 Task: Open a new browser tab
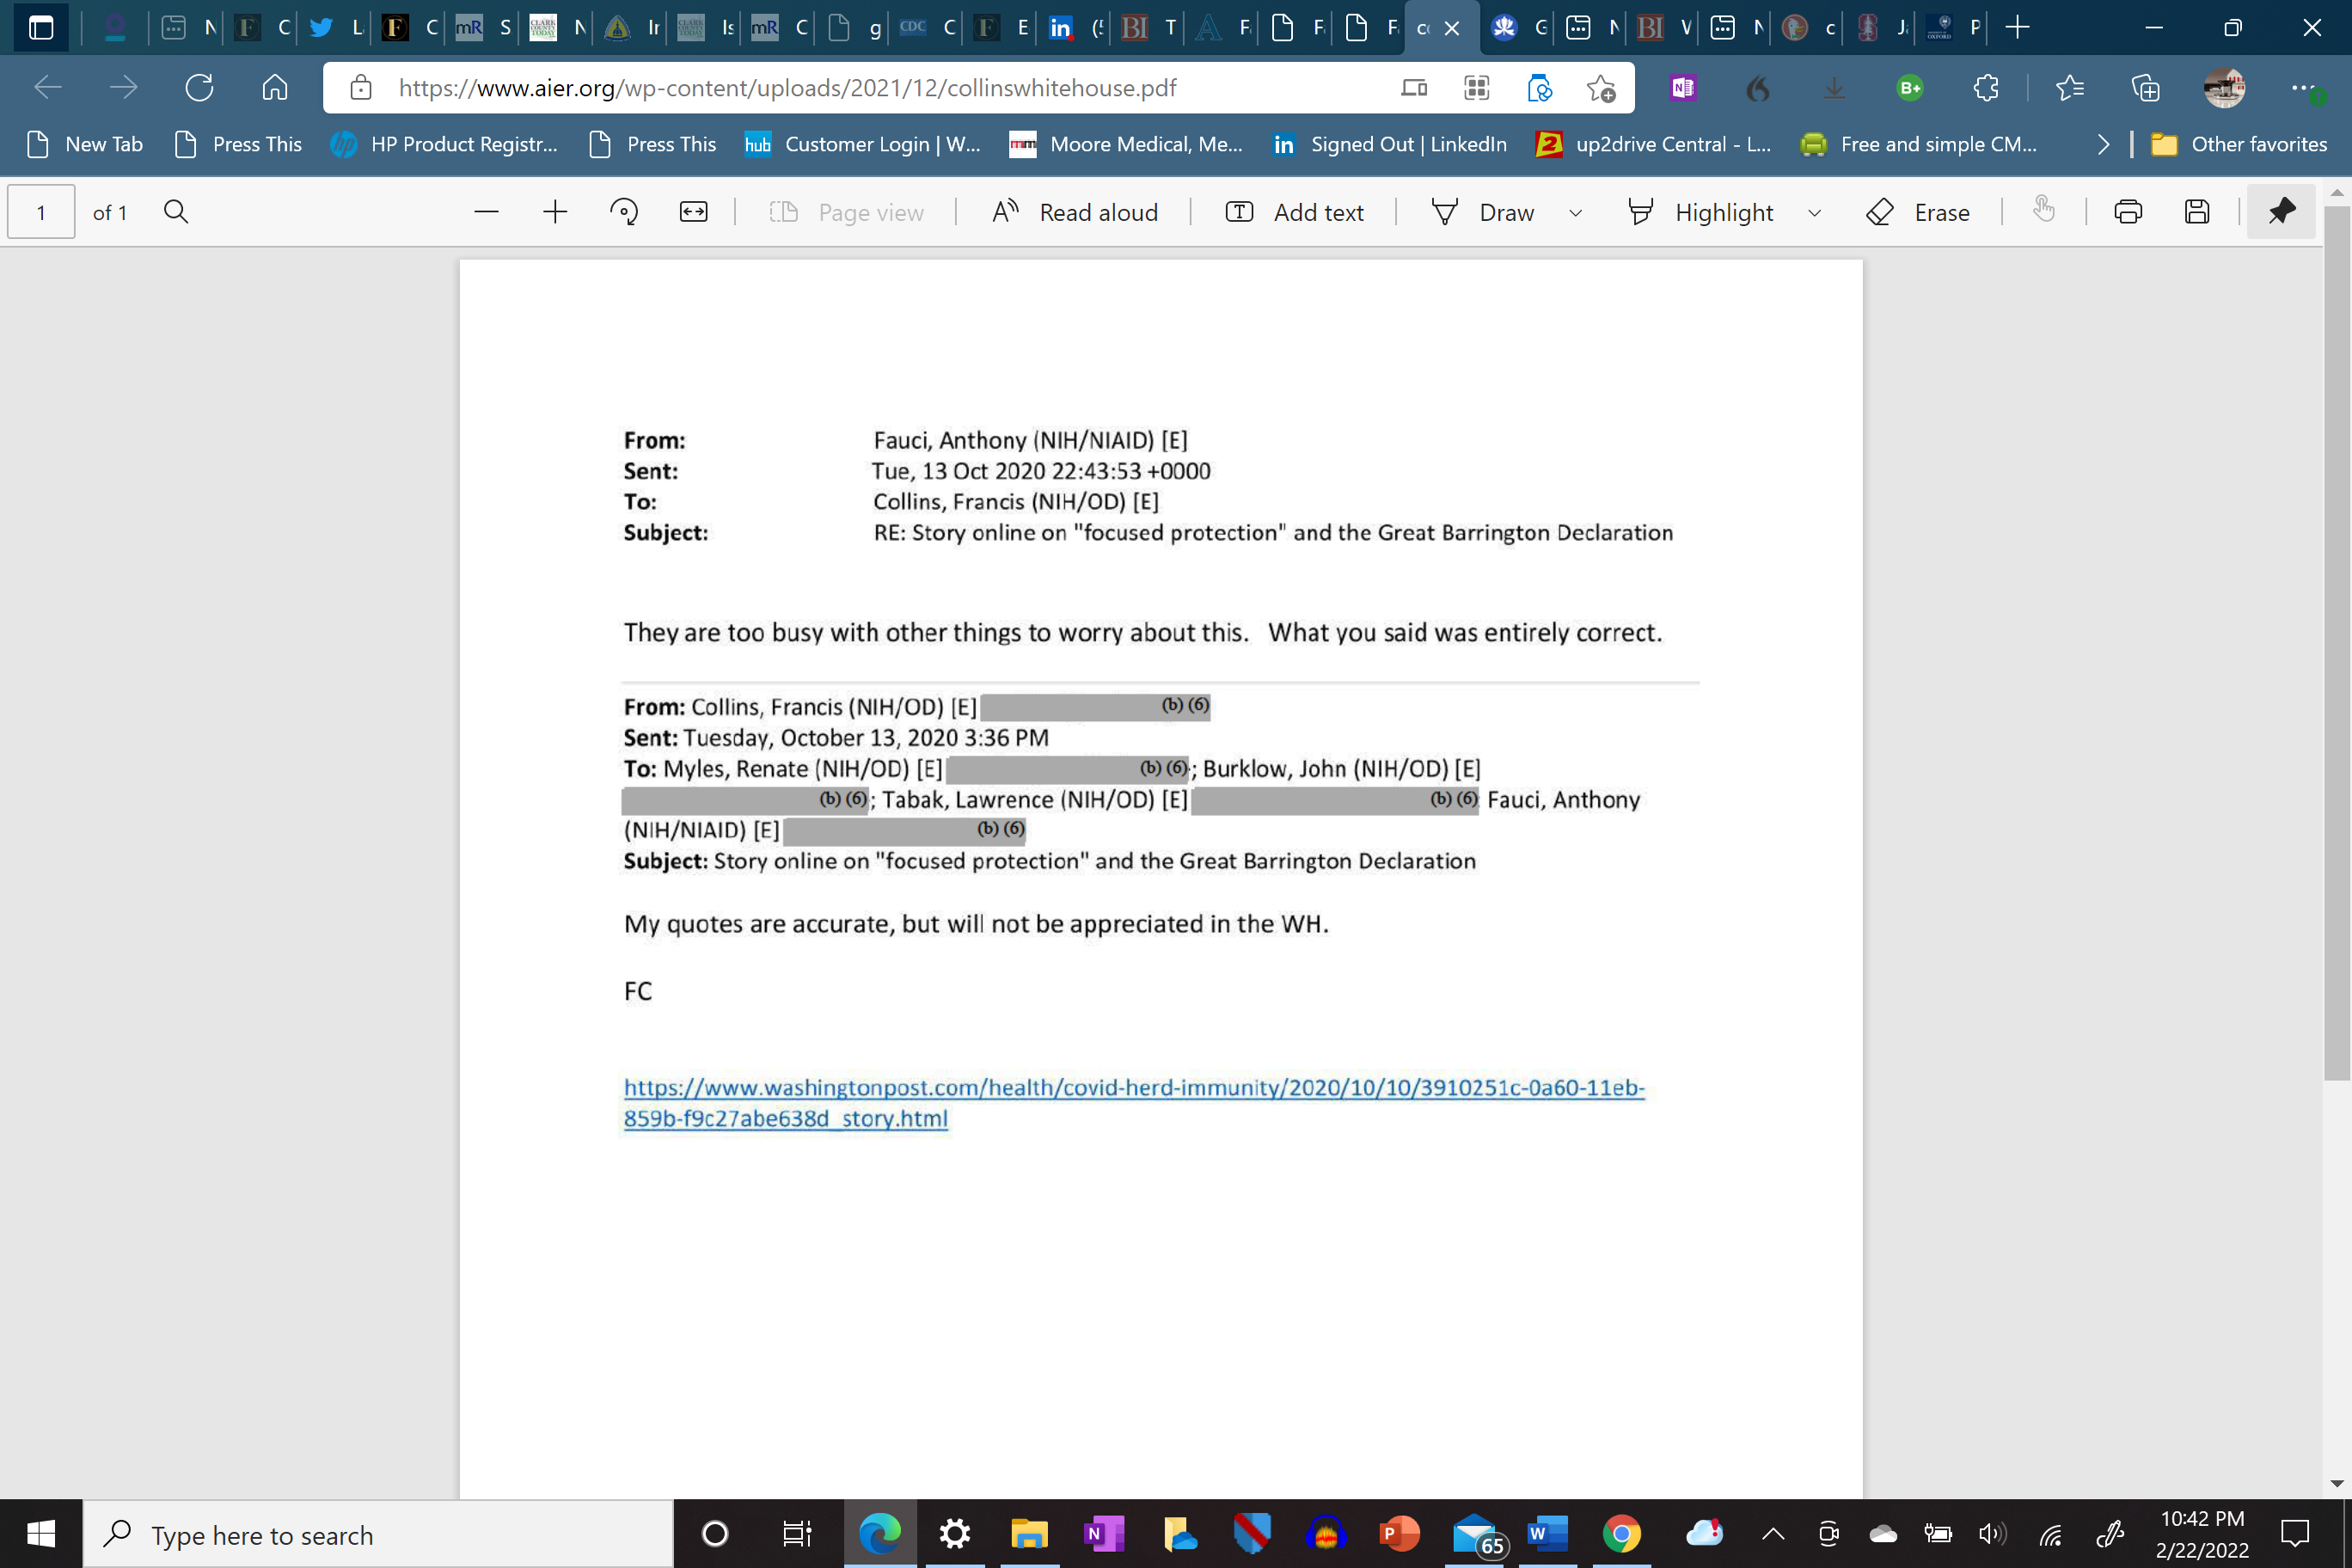[x=2018, y=27]
